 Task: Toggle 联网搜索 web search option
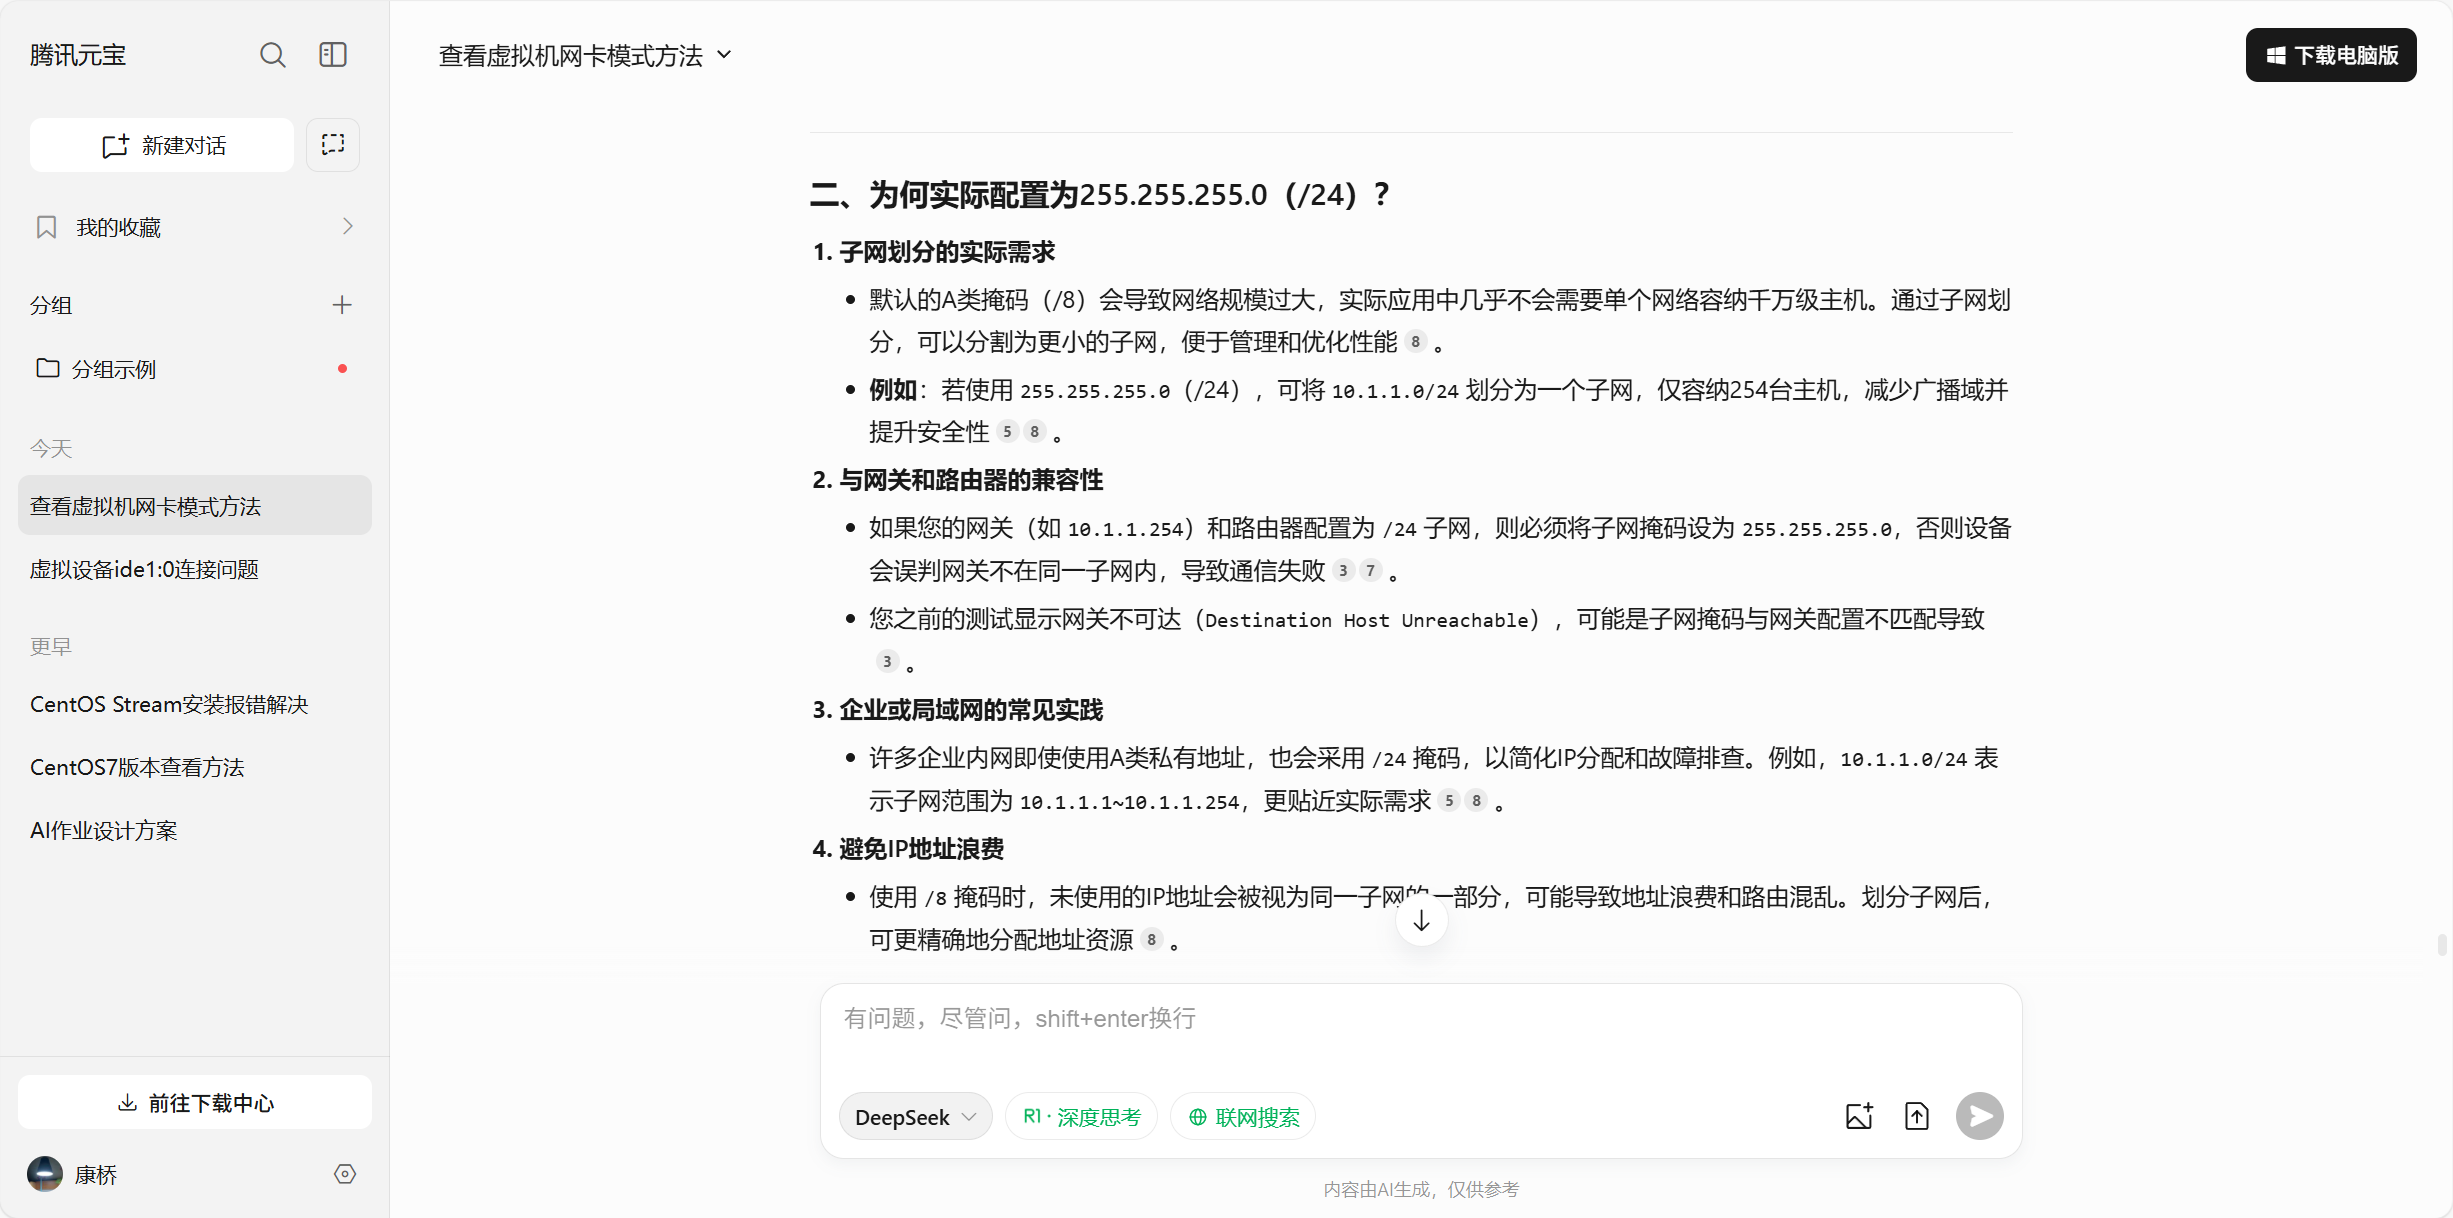(x=1243, y=1117)
